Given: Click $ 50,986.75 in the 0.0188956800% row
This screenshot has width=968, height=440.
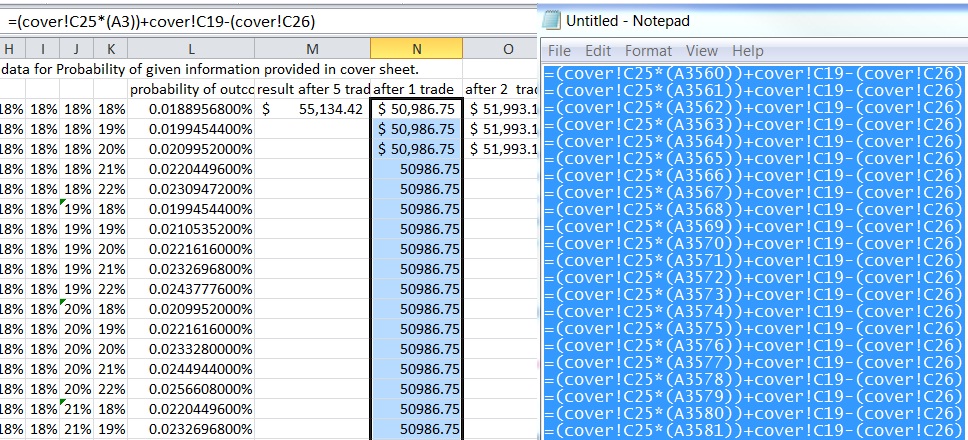Looking at the screenshot, I should coord(417,109).
